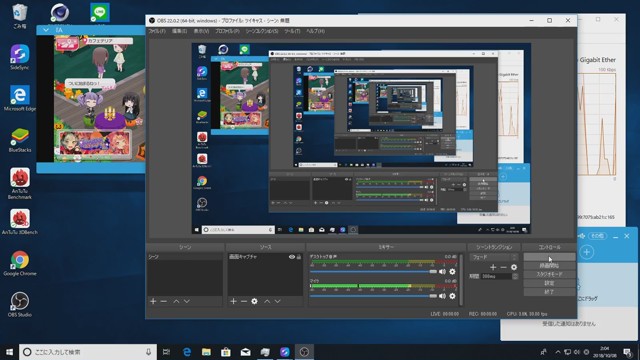Image resolution: width=640 pixels, height=360 pixels.
Task: Add a scene transition with plus icon
Action: [493, 267]
